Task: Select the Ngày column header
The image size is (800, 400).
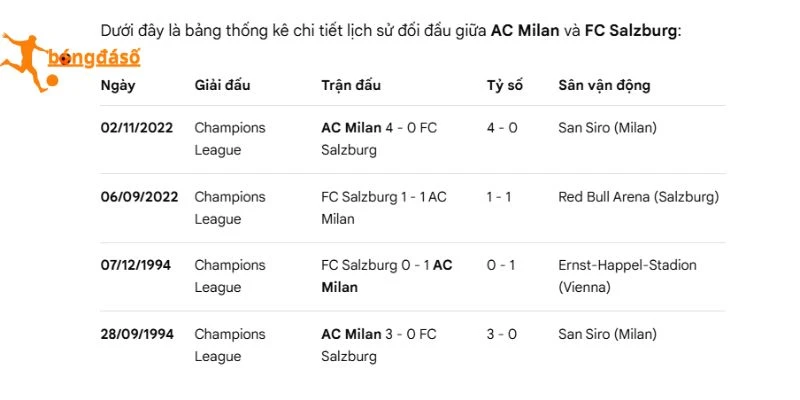Action: click(118, 86)
